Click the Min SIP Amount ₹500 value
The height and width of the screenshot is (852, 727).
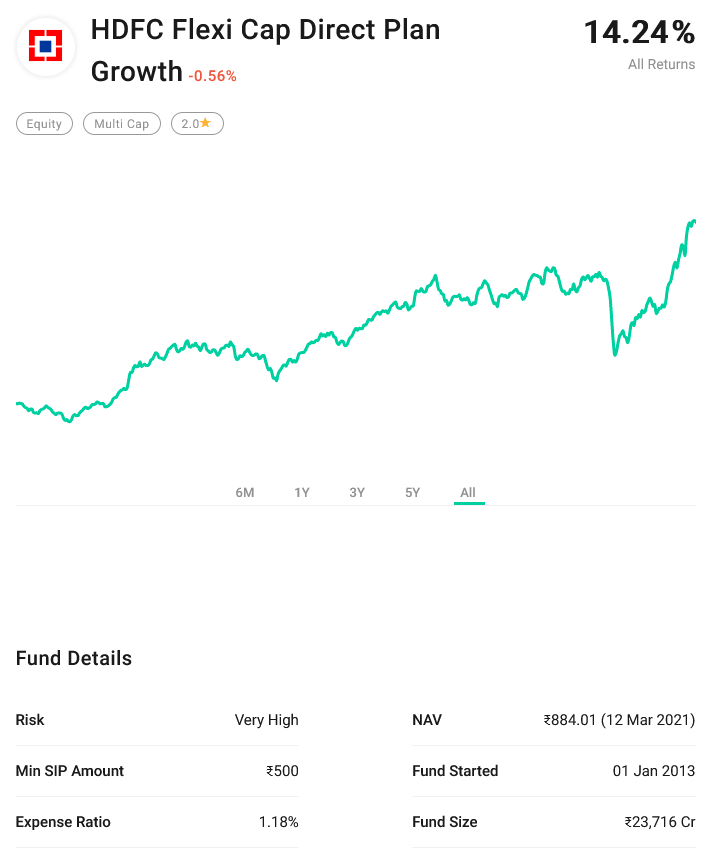pos(282,771)
